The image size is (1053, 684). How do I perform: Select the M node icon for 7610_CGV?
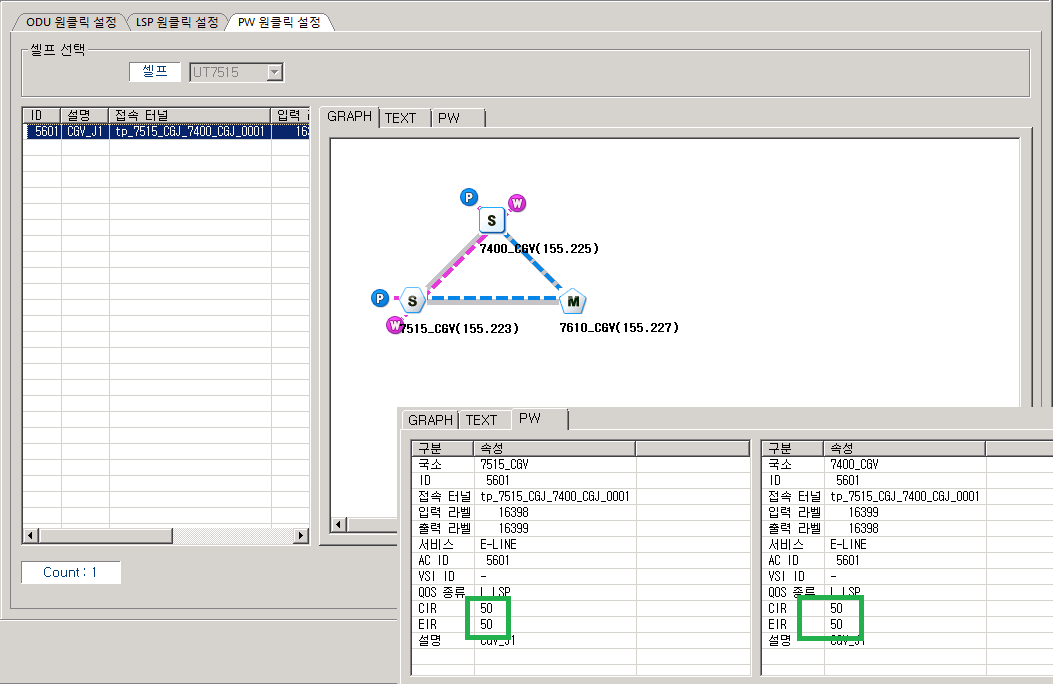573,302
